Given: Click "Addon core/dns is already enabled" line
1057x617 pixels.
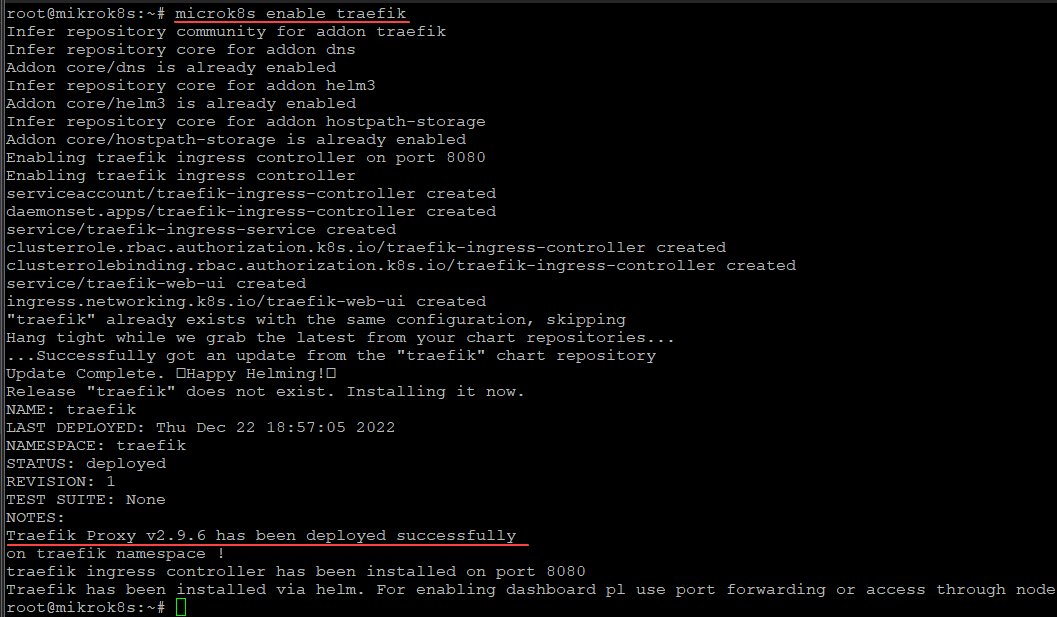Looking at the screenshot, I should pyautogui.click(x=171, y=68).
